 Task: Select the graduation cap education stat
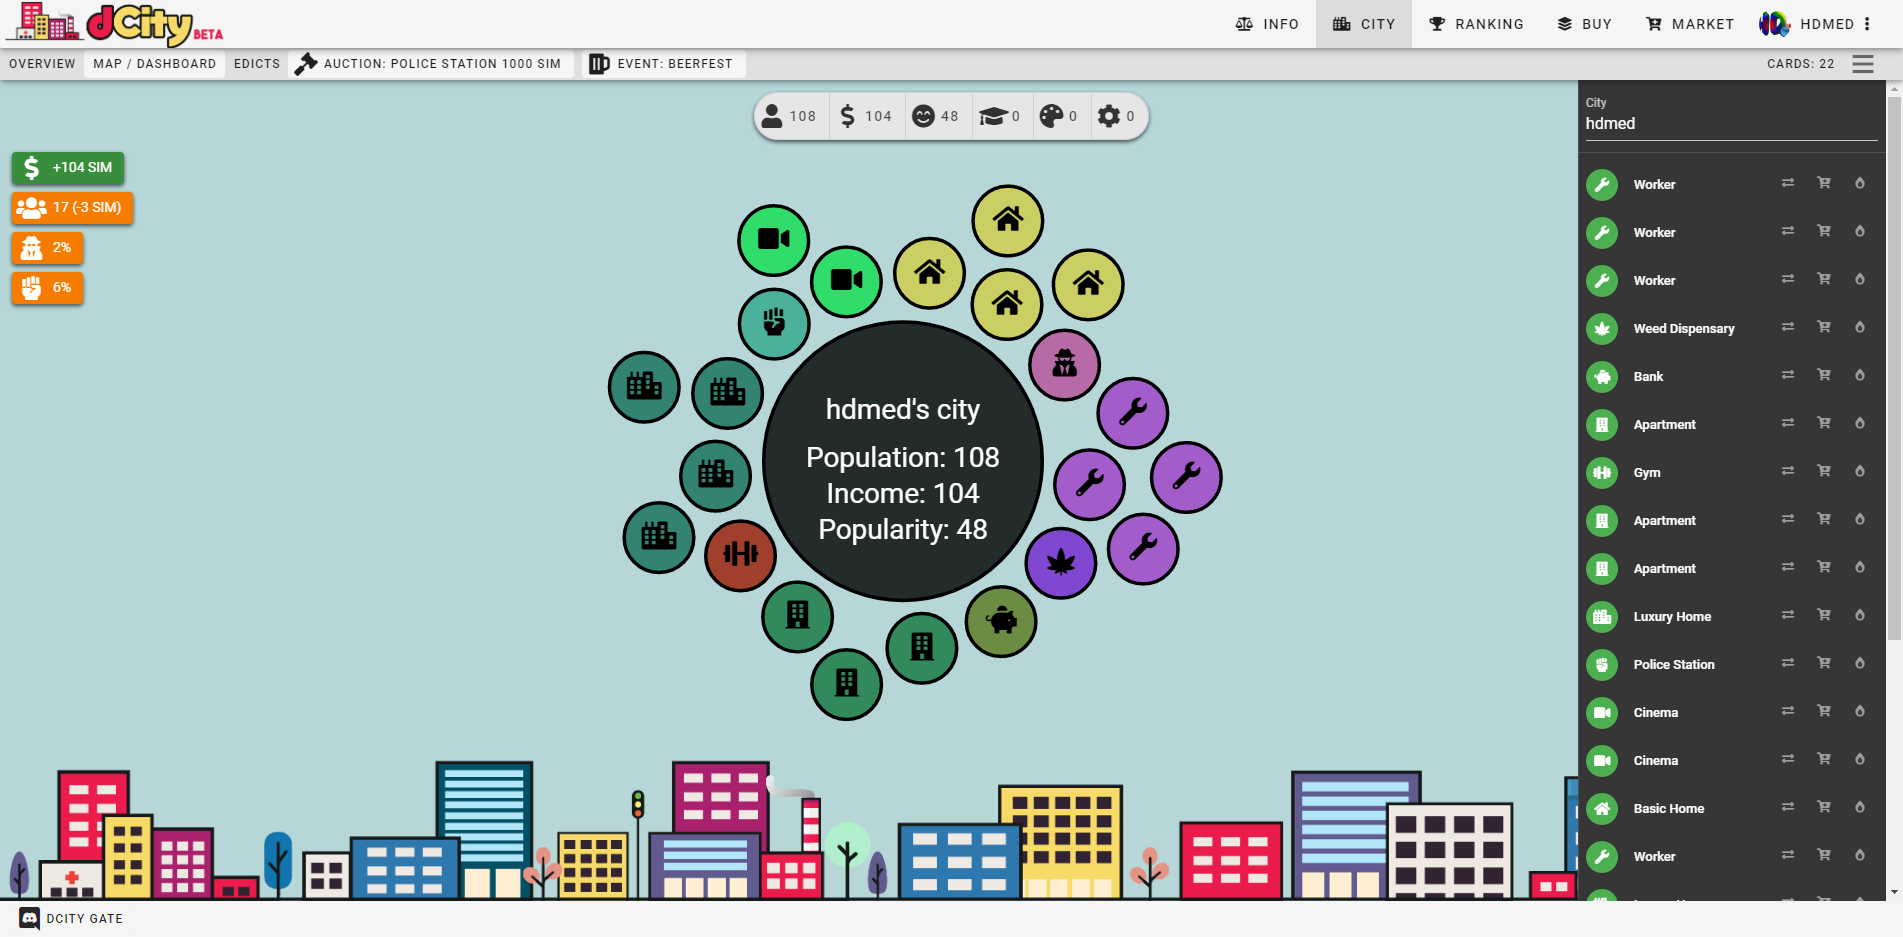[x=996, y=116]
